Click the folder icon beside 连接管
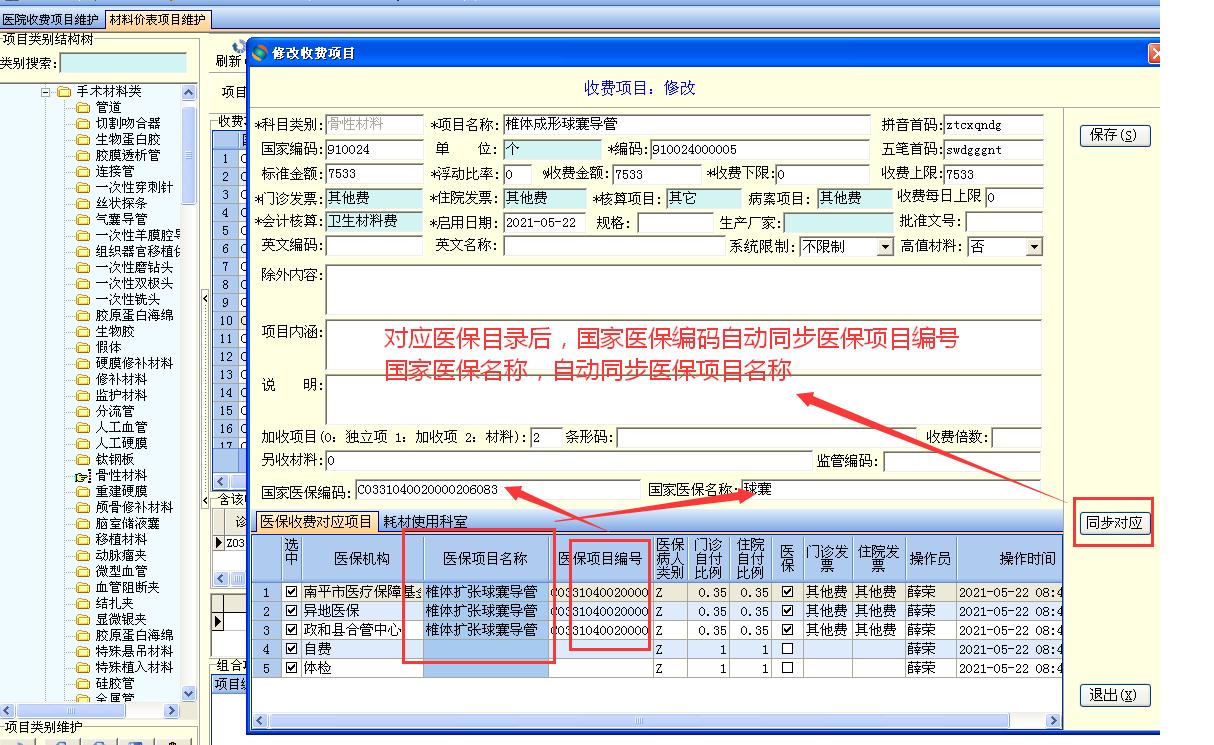 tap(83, 172)
